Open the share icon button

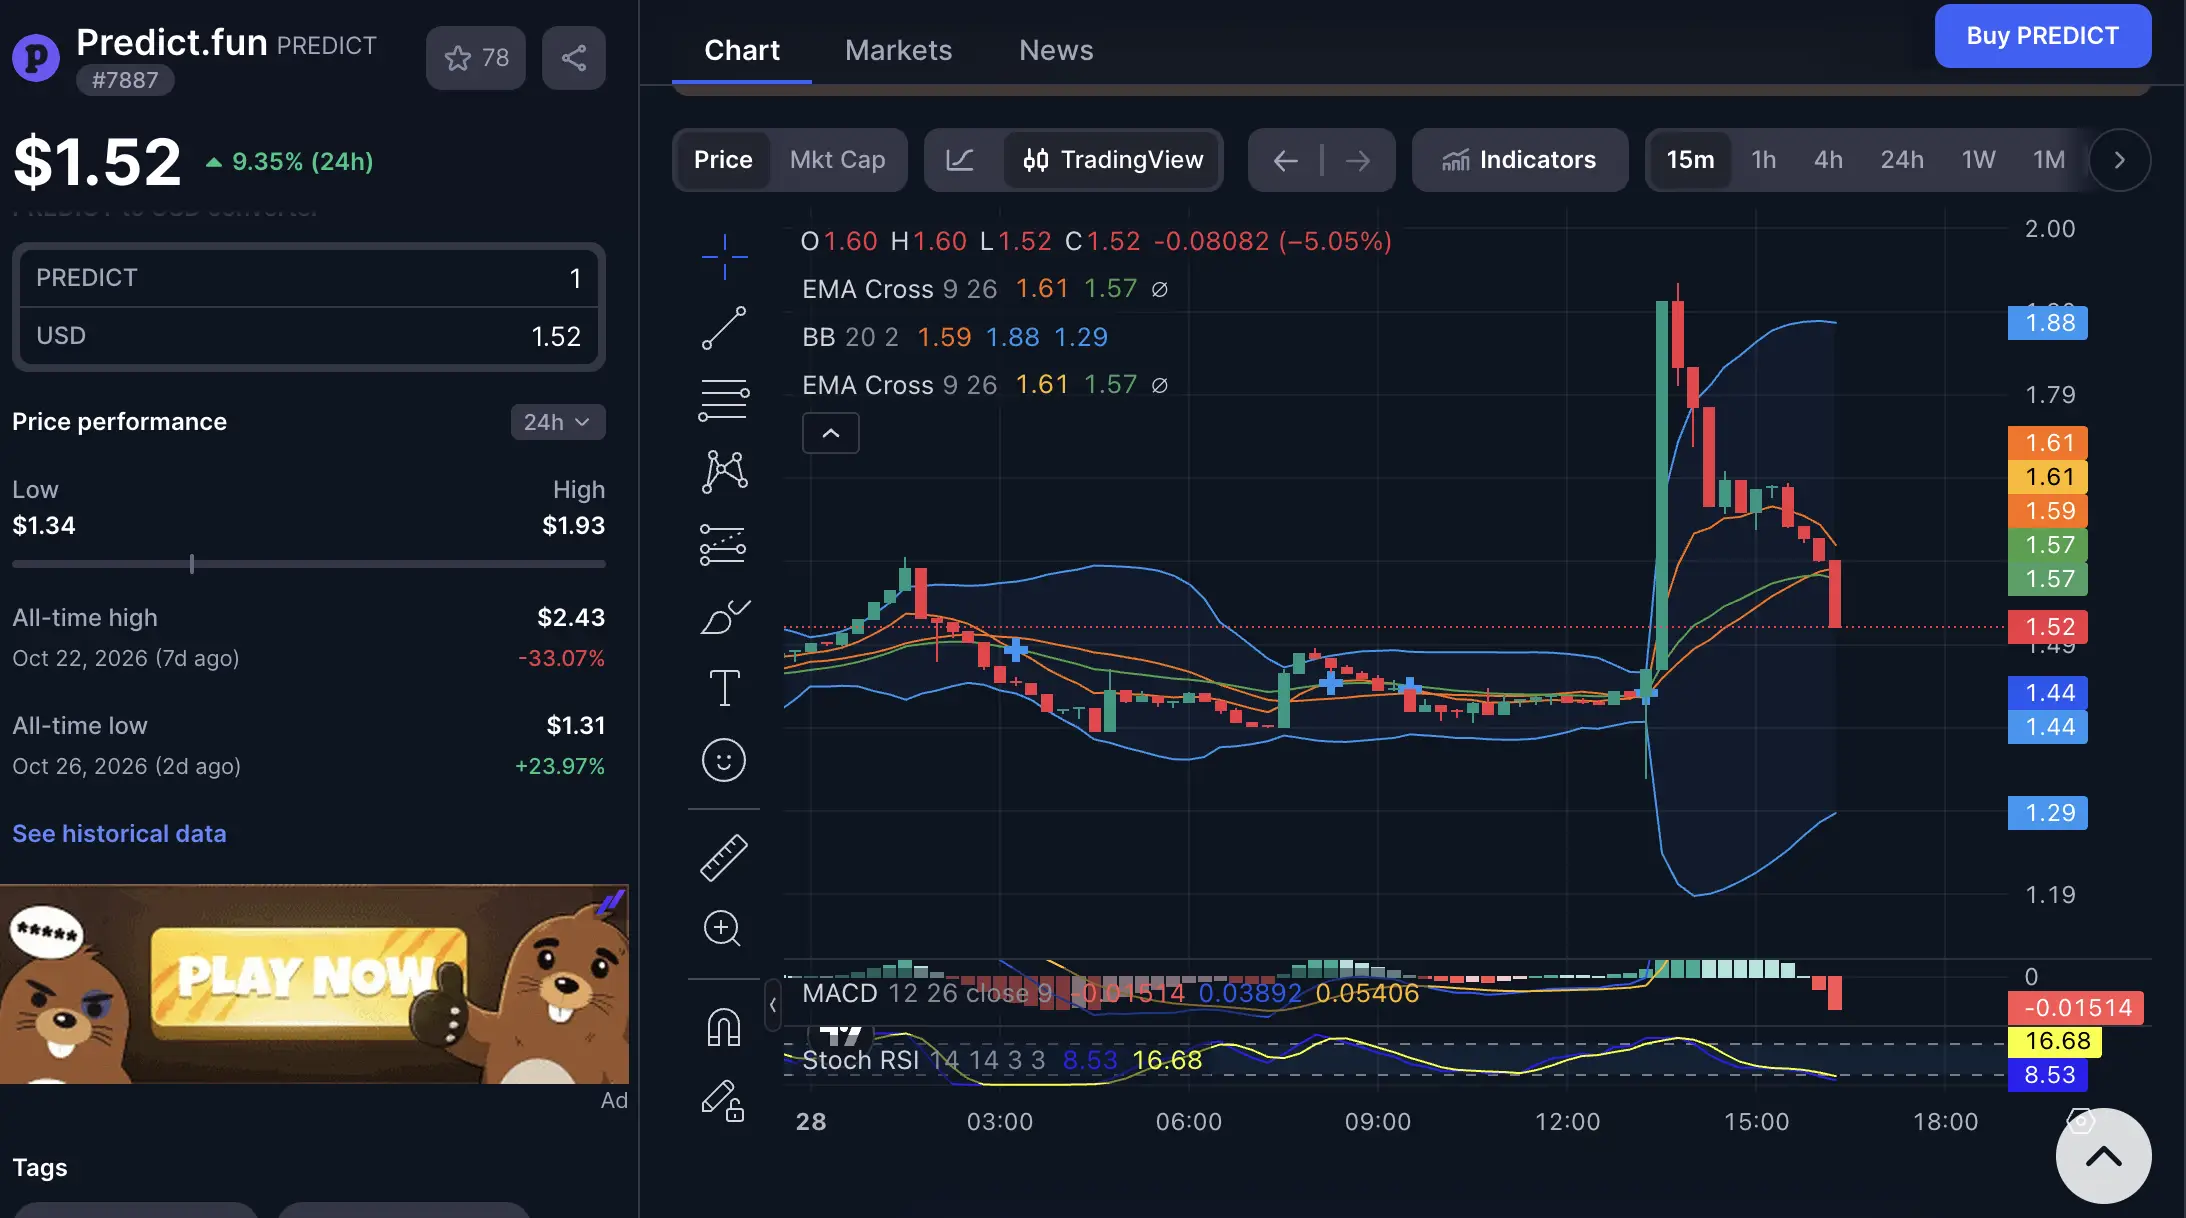click(574, 58)
